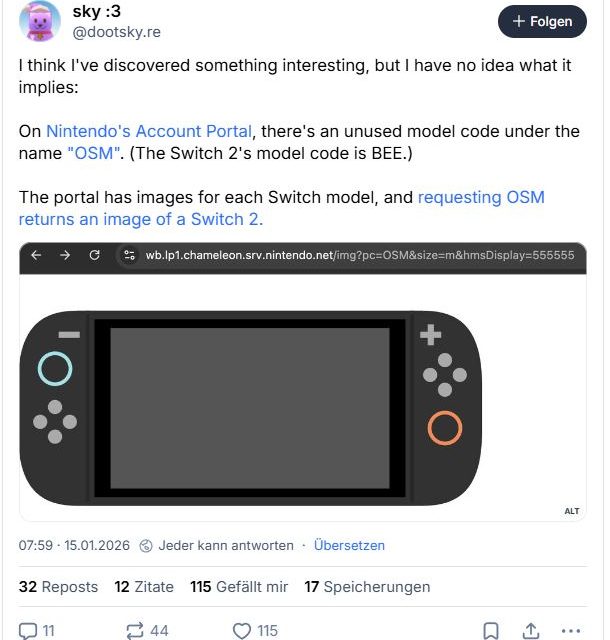Follow the requesting OSM returns image link
The width and height of the screenshot is (610, 640).
tap(481, 197)
